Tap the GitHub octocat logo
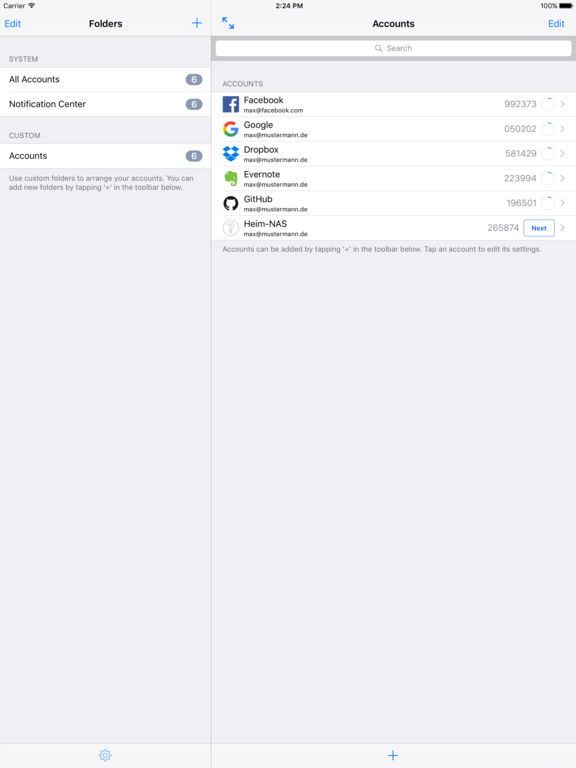This screenshot has width=576, height=768. pos(231,203)
